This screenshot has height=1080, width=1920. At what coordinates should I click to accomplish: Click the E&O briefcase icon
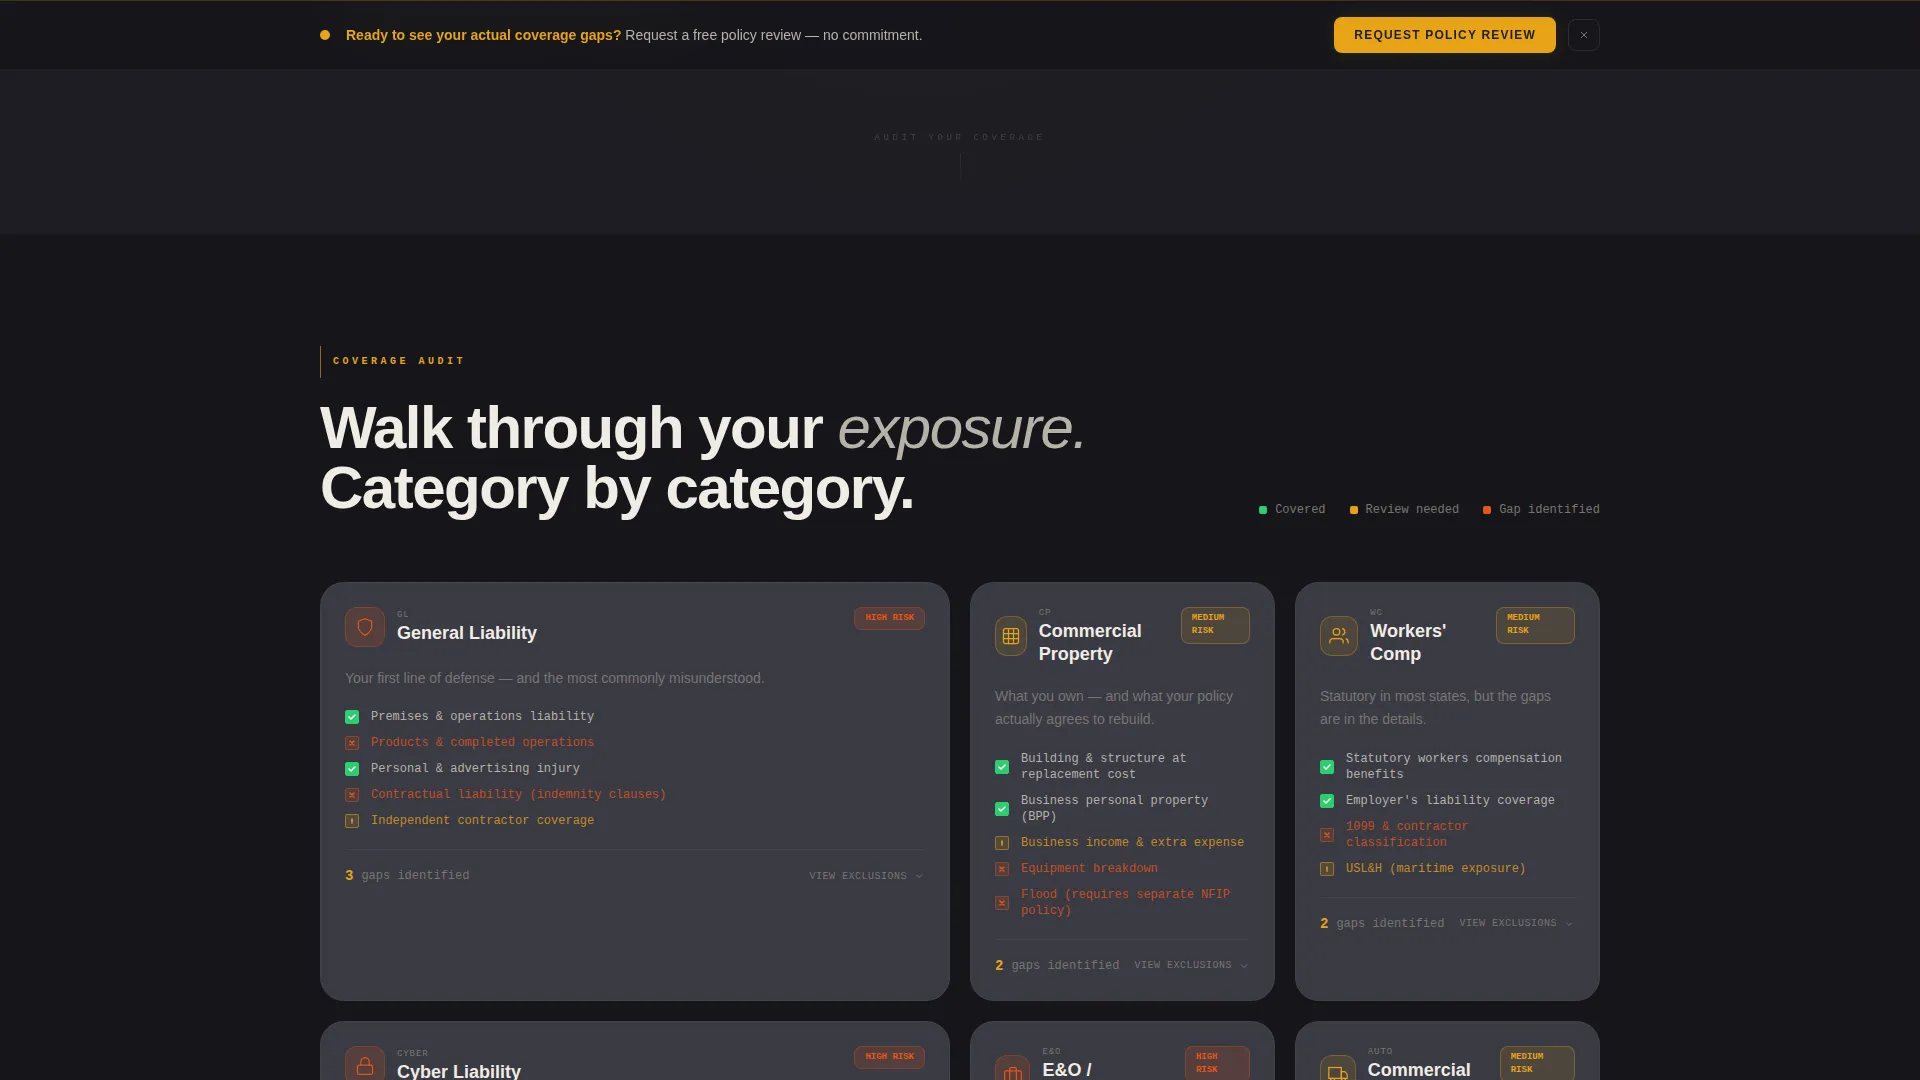[1013, 1068]
